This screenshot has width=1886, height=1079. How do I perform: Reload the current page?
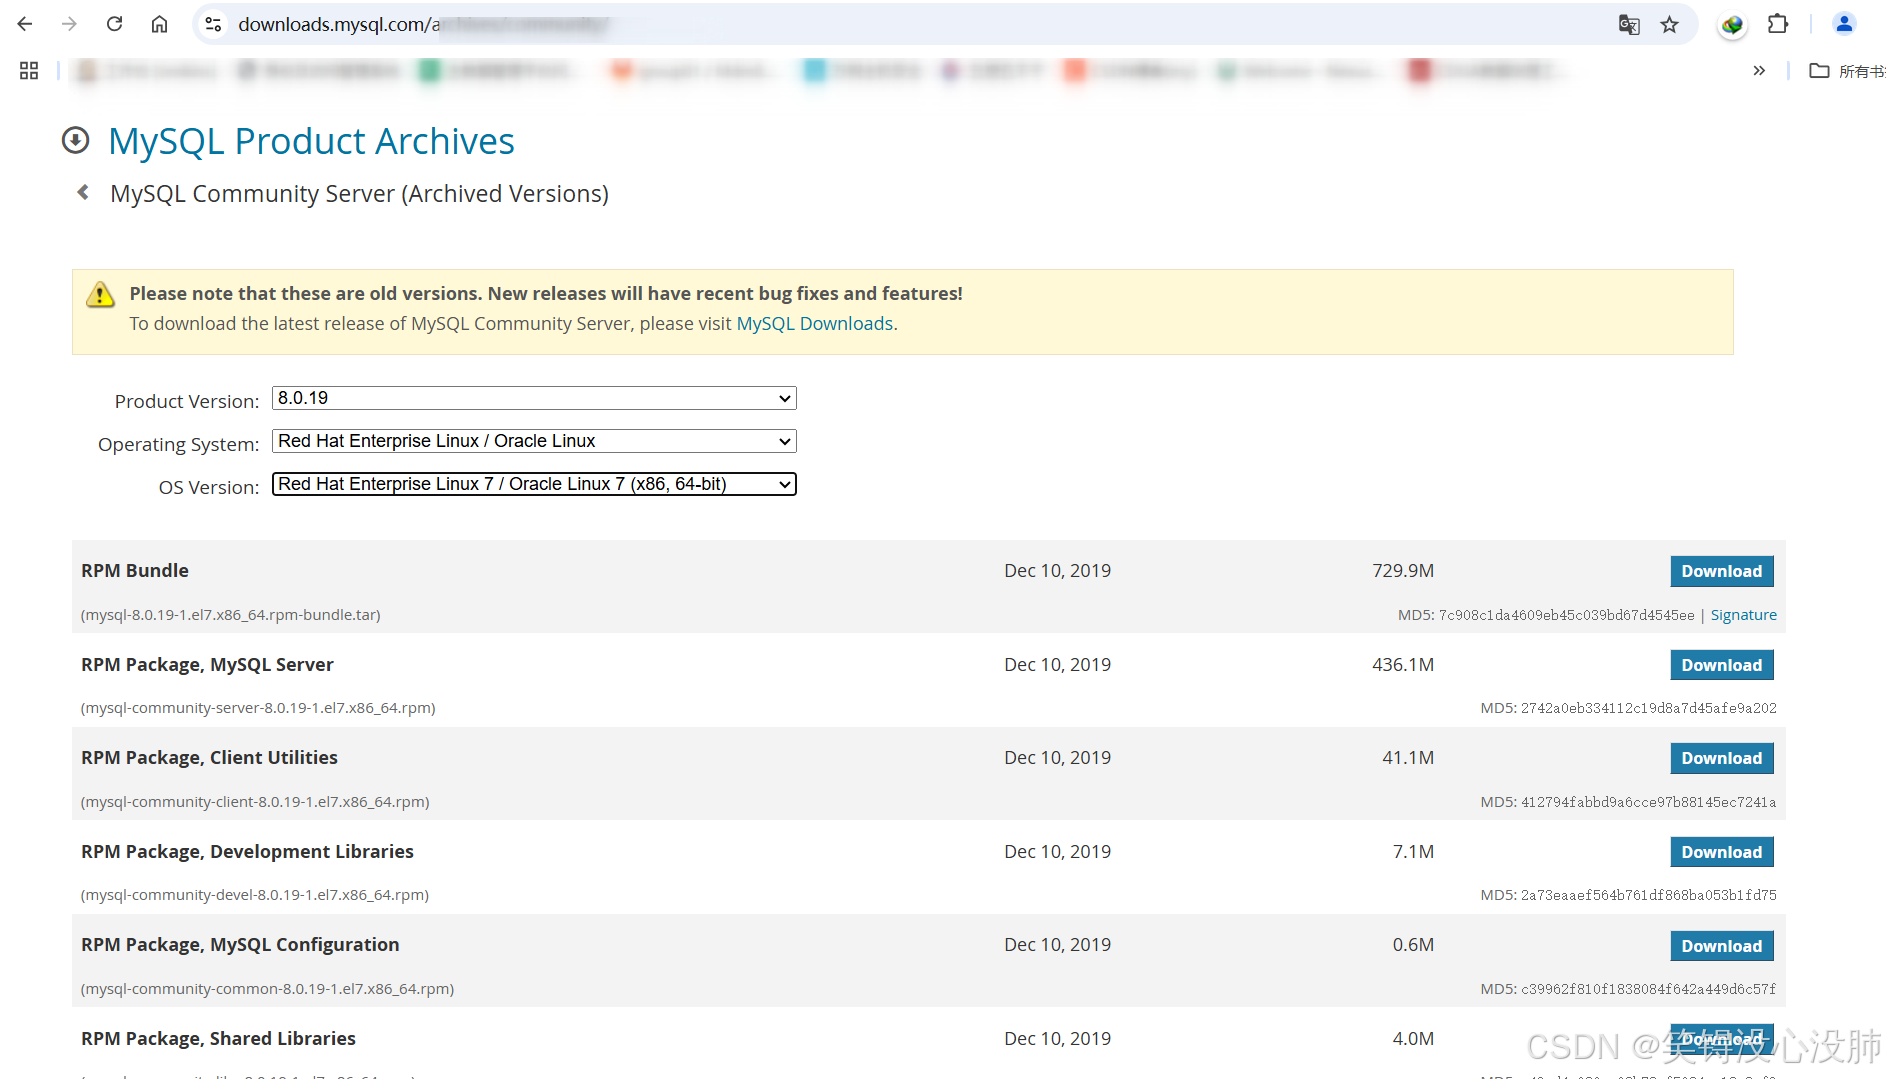114,24
